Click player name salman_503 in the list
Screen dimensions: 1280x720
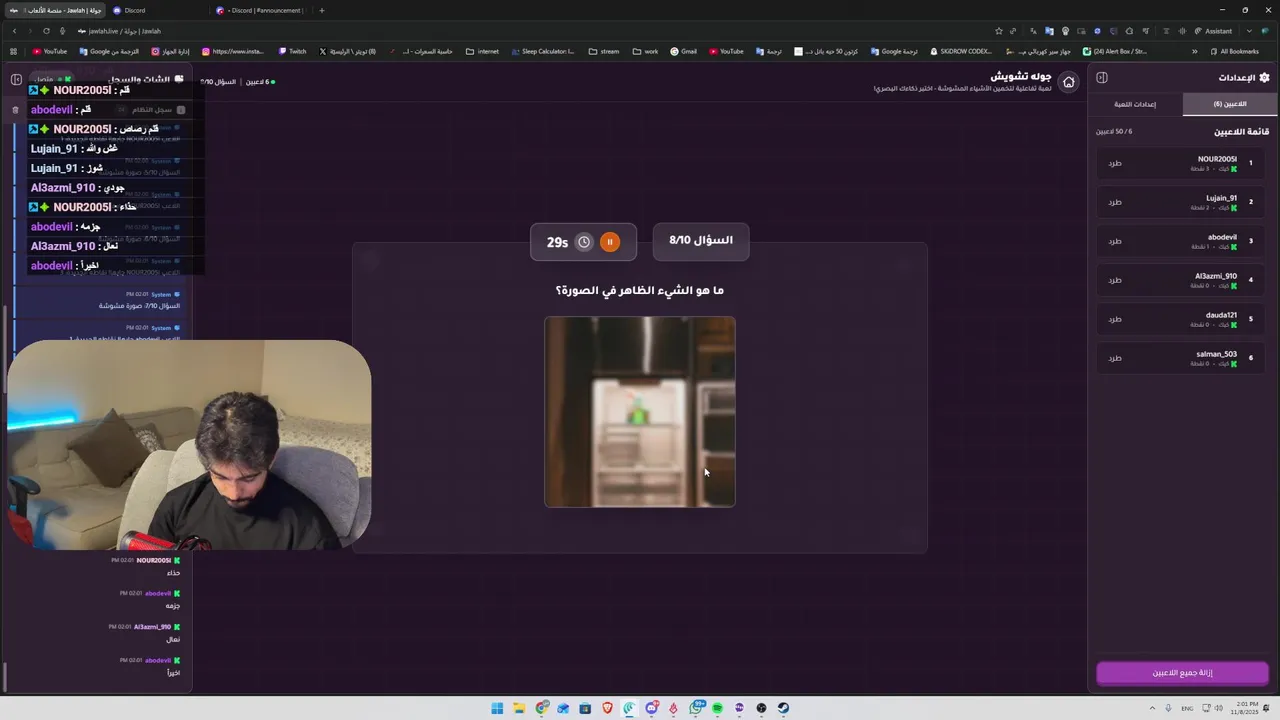click(1217, 354)
